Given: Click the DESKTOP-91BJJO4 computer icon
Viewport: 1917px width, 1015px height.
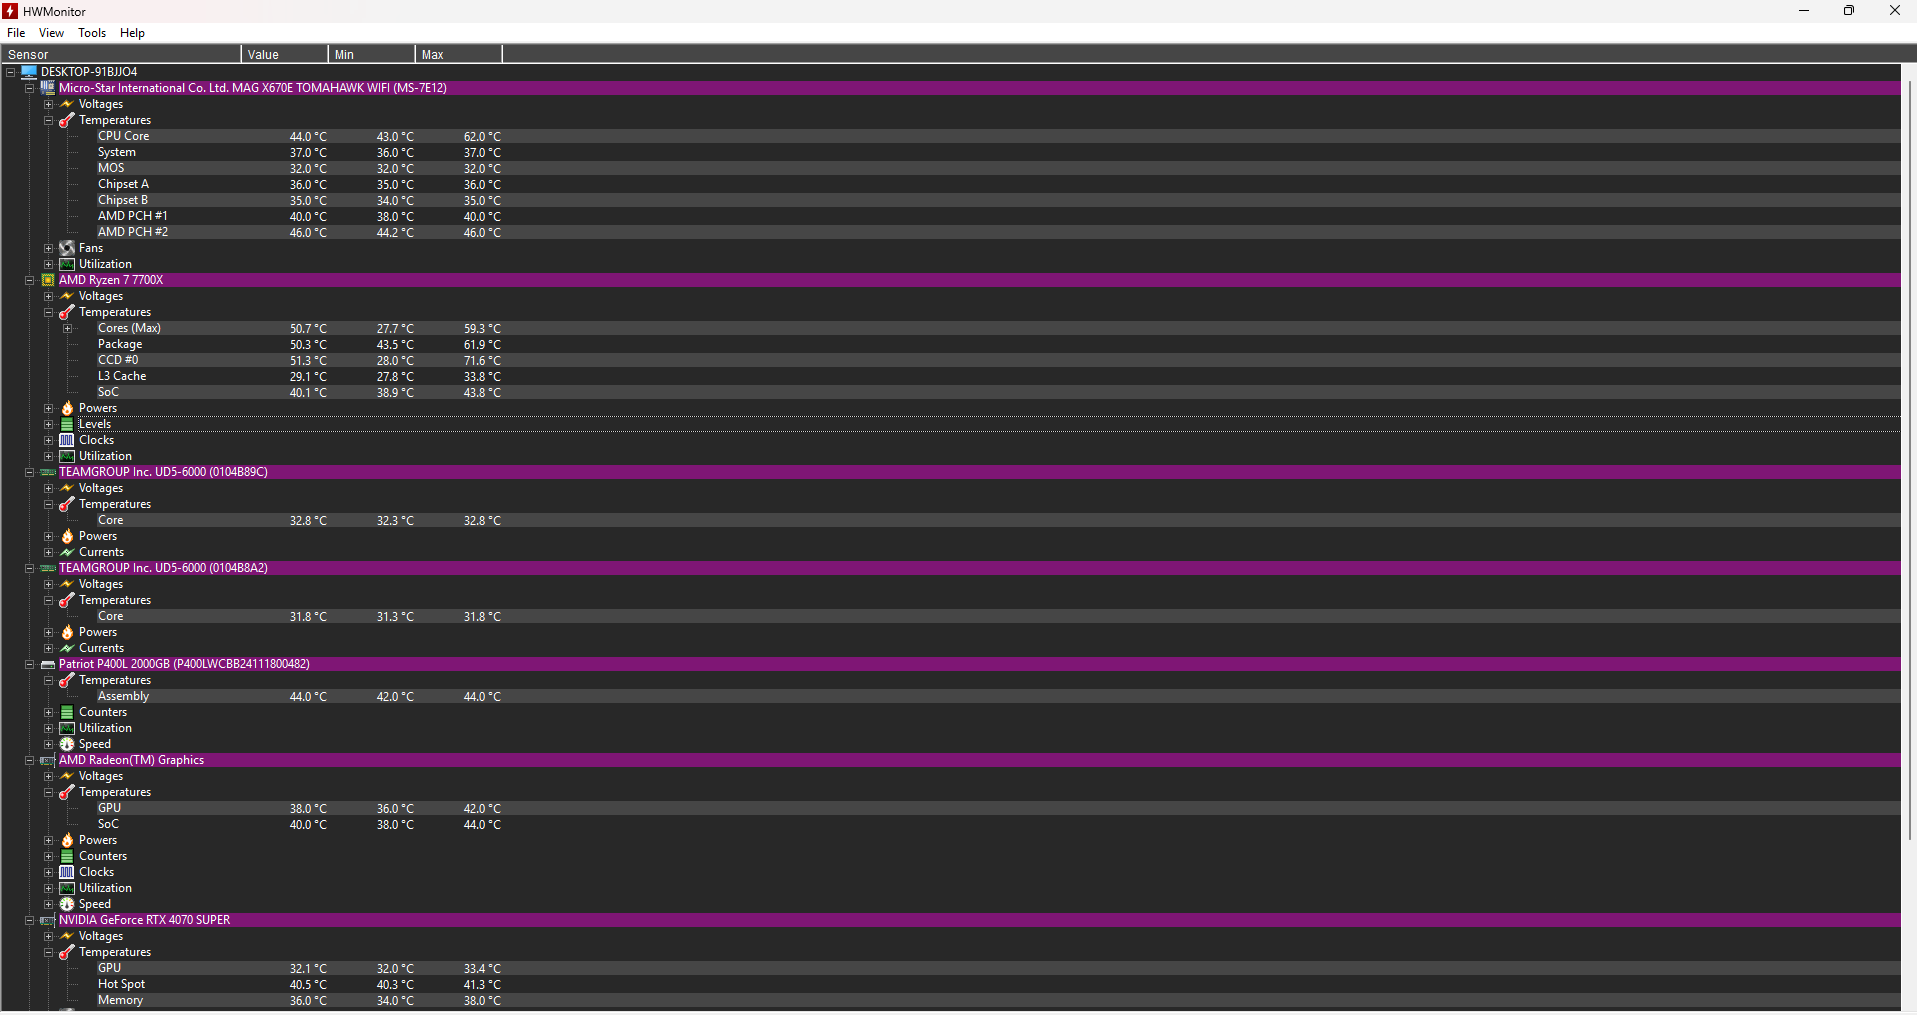Looking at the screenshot, I should (29, 72).
